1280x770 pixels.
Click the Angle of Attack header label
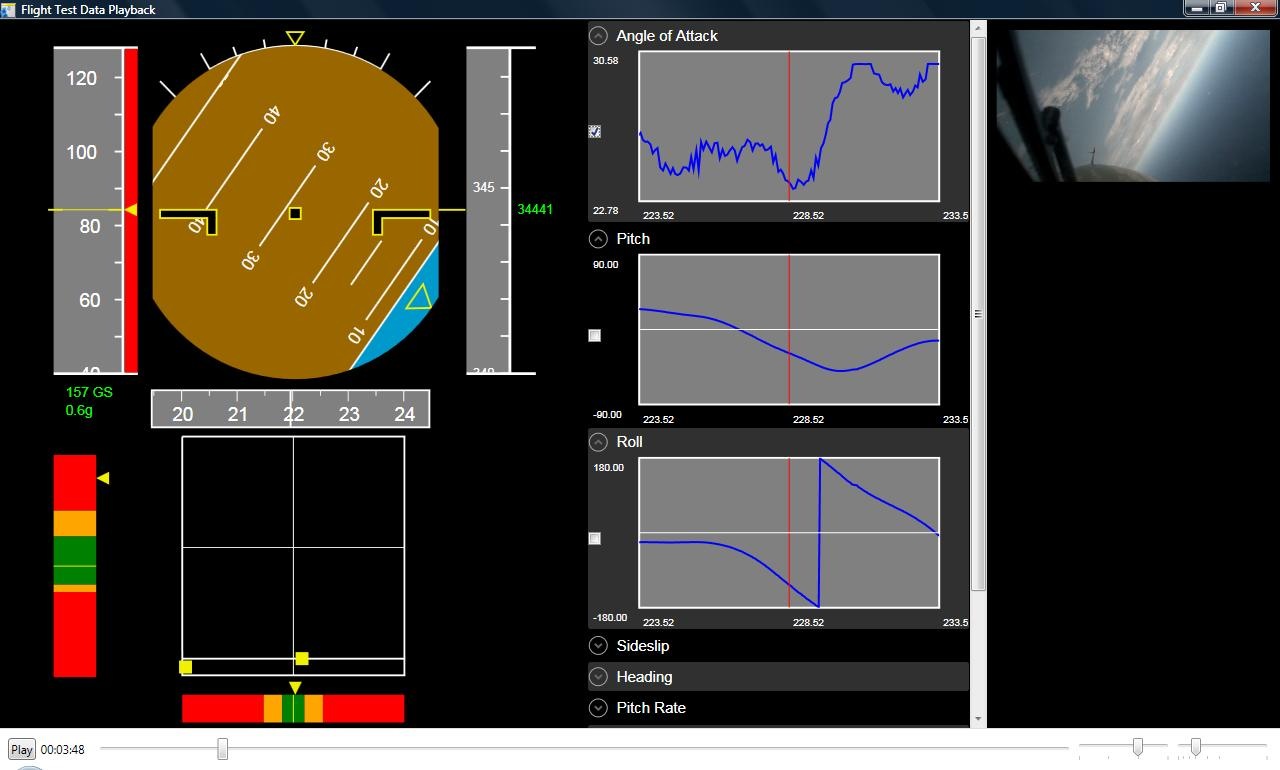(x=667, y=36)
